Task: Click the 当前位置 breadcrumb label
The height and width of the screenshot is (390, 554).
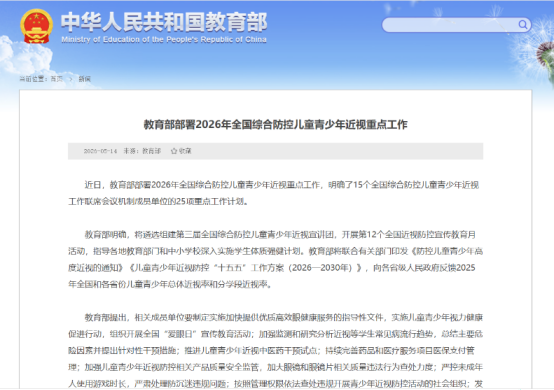Action: coord(33,79)
